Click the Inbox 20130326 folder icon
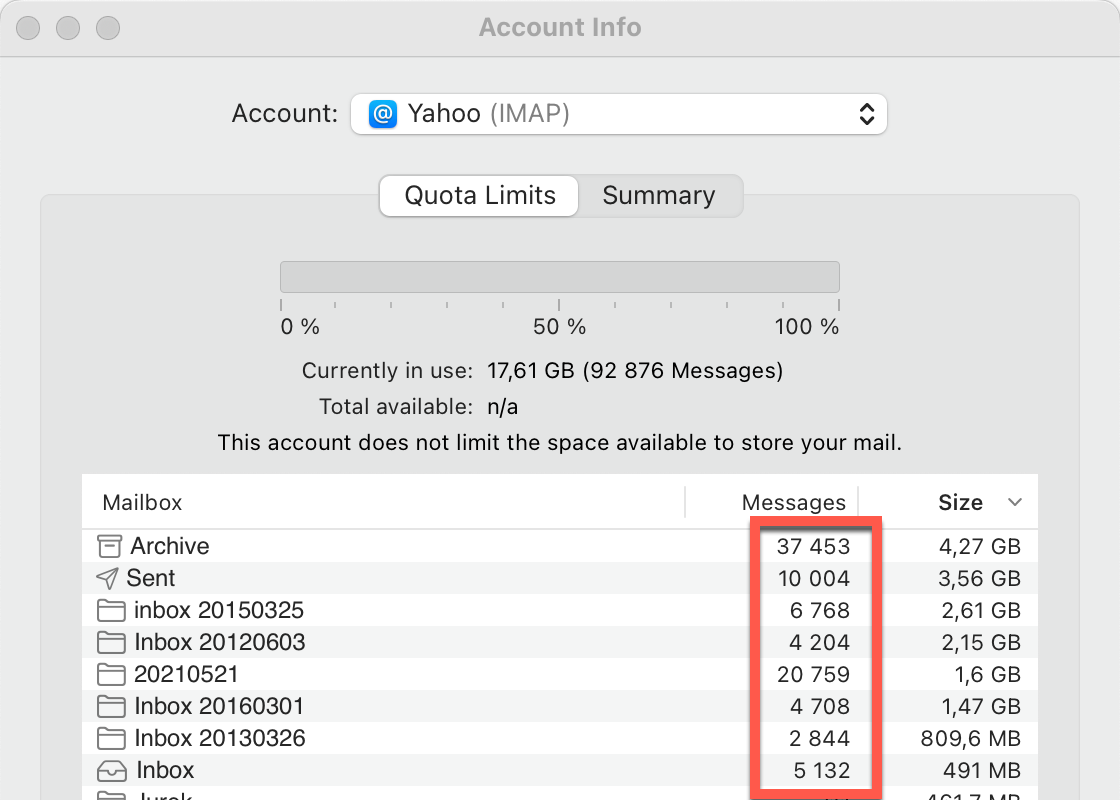 [x=111, y=738]
